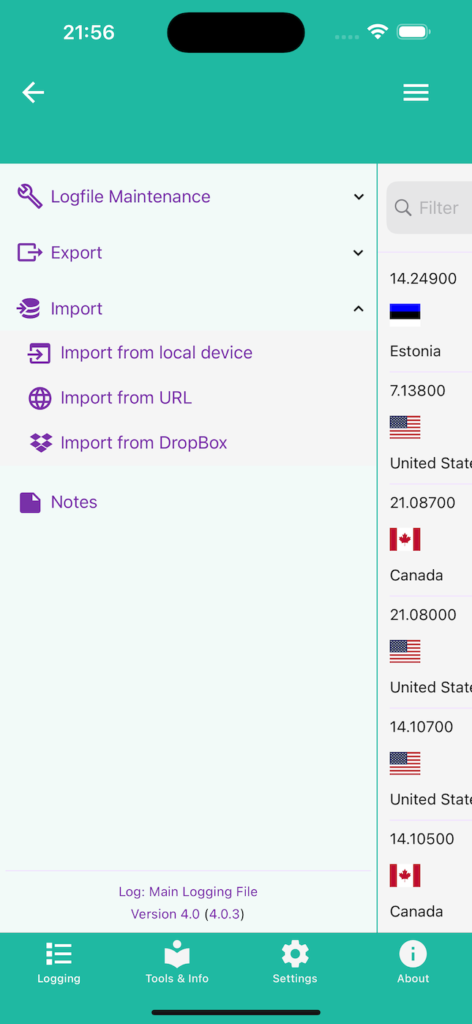Go to the Settings tab
Image resolution: width=472 pixels, height=1024 pixels.
[295, 963]
